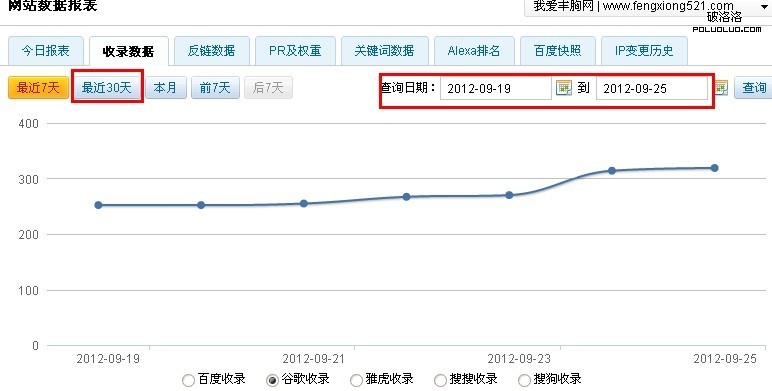Click the start date field 2012-09-19

(496, 89)
